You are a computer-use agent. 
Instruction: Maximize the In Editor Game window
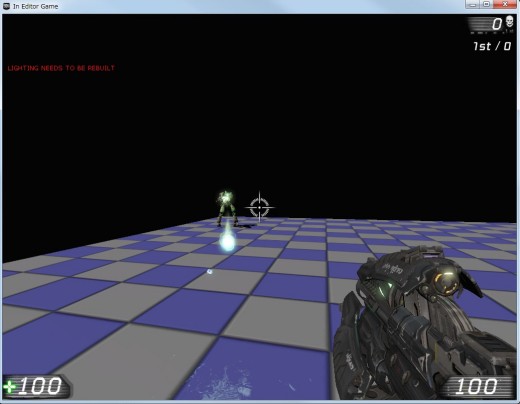[x=486, y=4]
